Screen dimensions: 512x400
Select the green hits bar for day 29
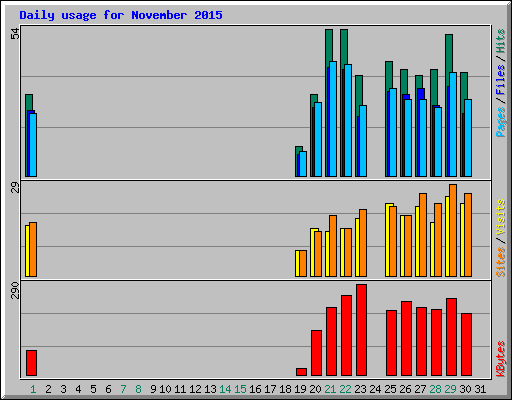point(449,52)
